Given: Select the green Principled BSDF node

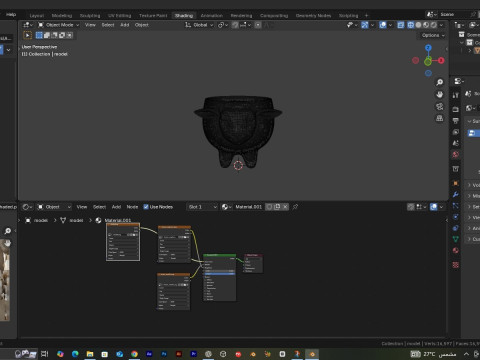Looking at the screenshot, I should pos(220,277).
